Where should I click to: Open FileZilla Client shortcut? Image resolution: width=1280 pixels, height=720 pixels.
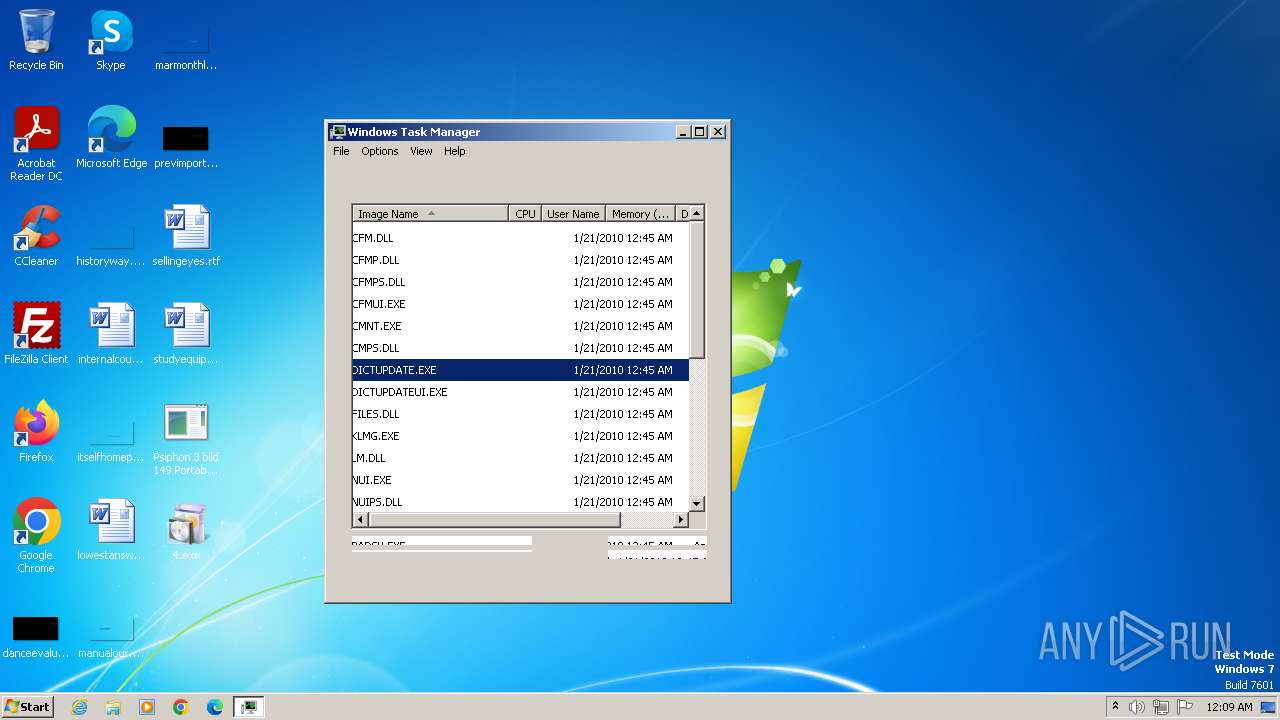coord(36,334)
